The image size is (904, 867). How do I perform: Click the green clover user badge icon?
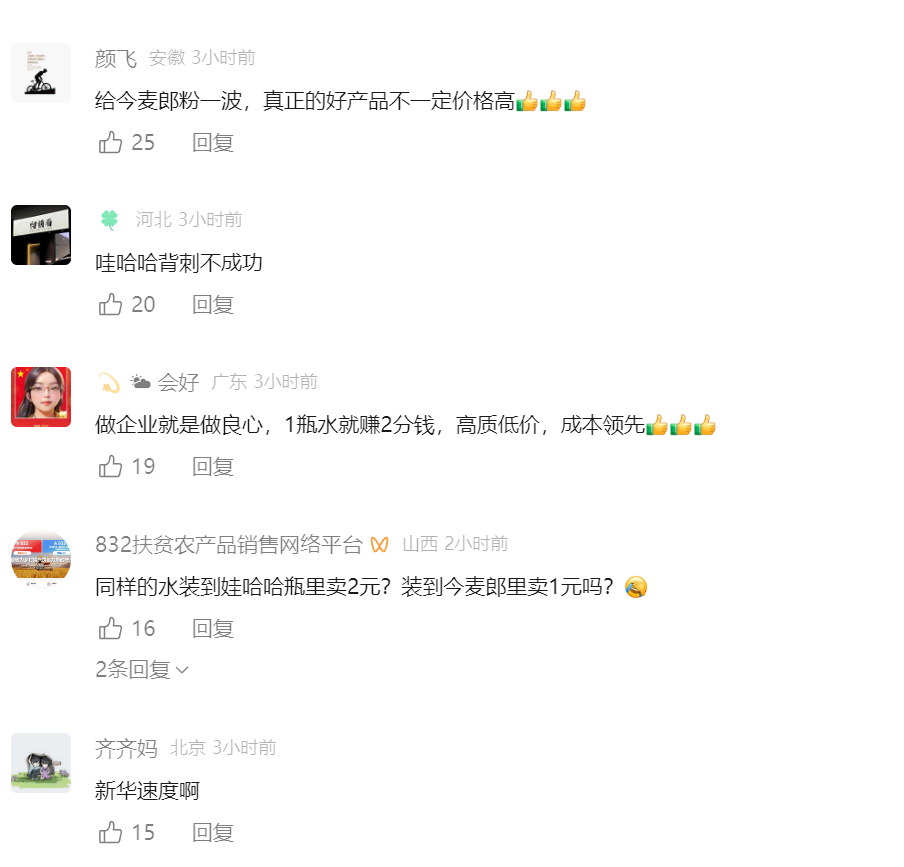(110, 220)
